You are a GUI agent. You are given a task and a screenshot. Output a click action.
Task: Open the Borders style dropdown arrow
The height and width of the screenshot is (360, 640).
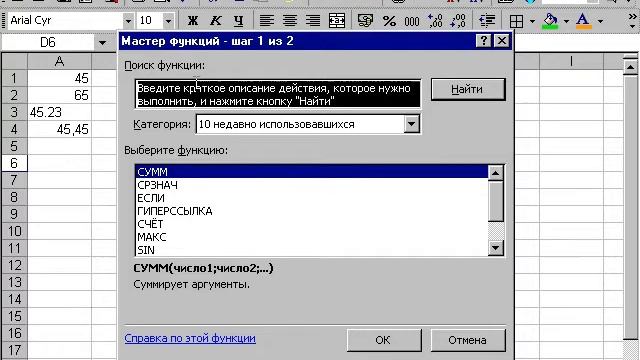532,21
